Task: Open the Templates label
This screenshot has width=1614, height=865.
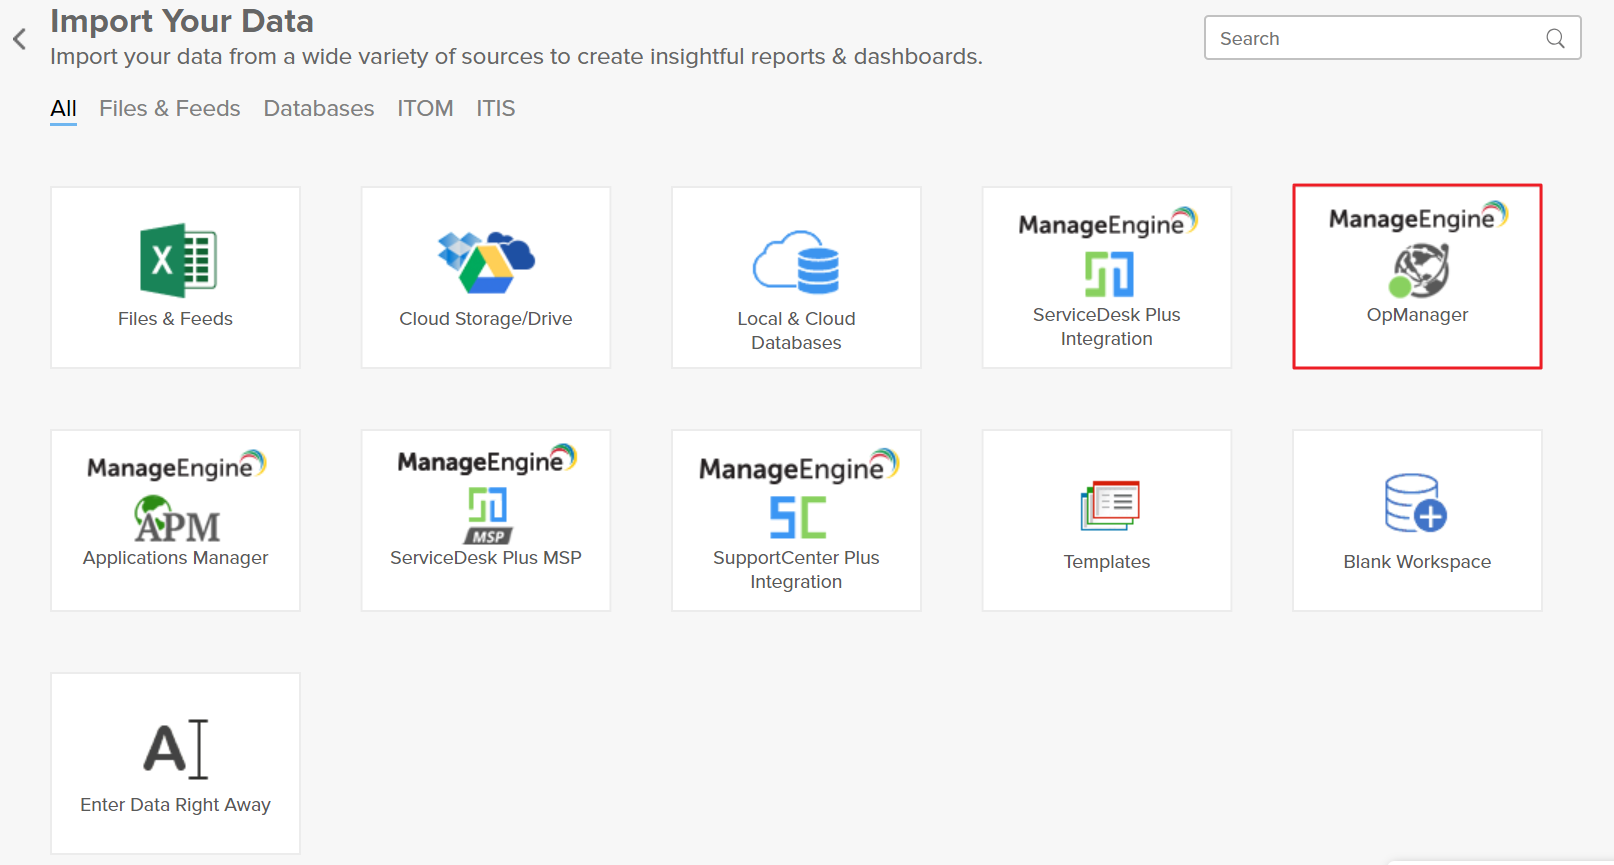Action: click(x=1107, y=562)
